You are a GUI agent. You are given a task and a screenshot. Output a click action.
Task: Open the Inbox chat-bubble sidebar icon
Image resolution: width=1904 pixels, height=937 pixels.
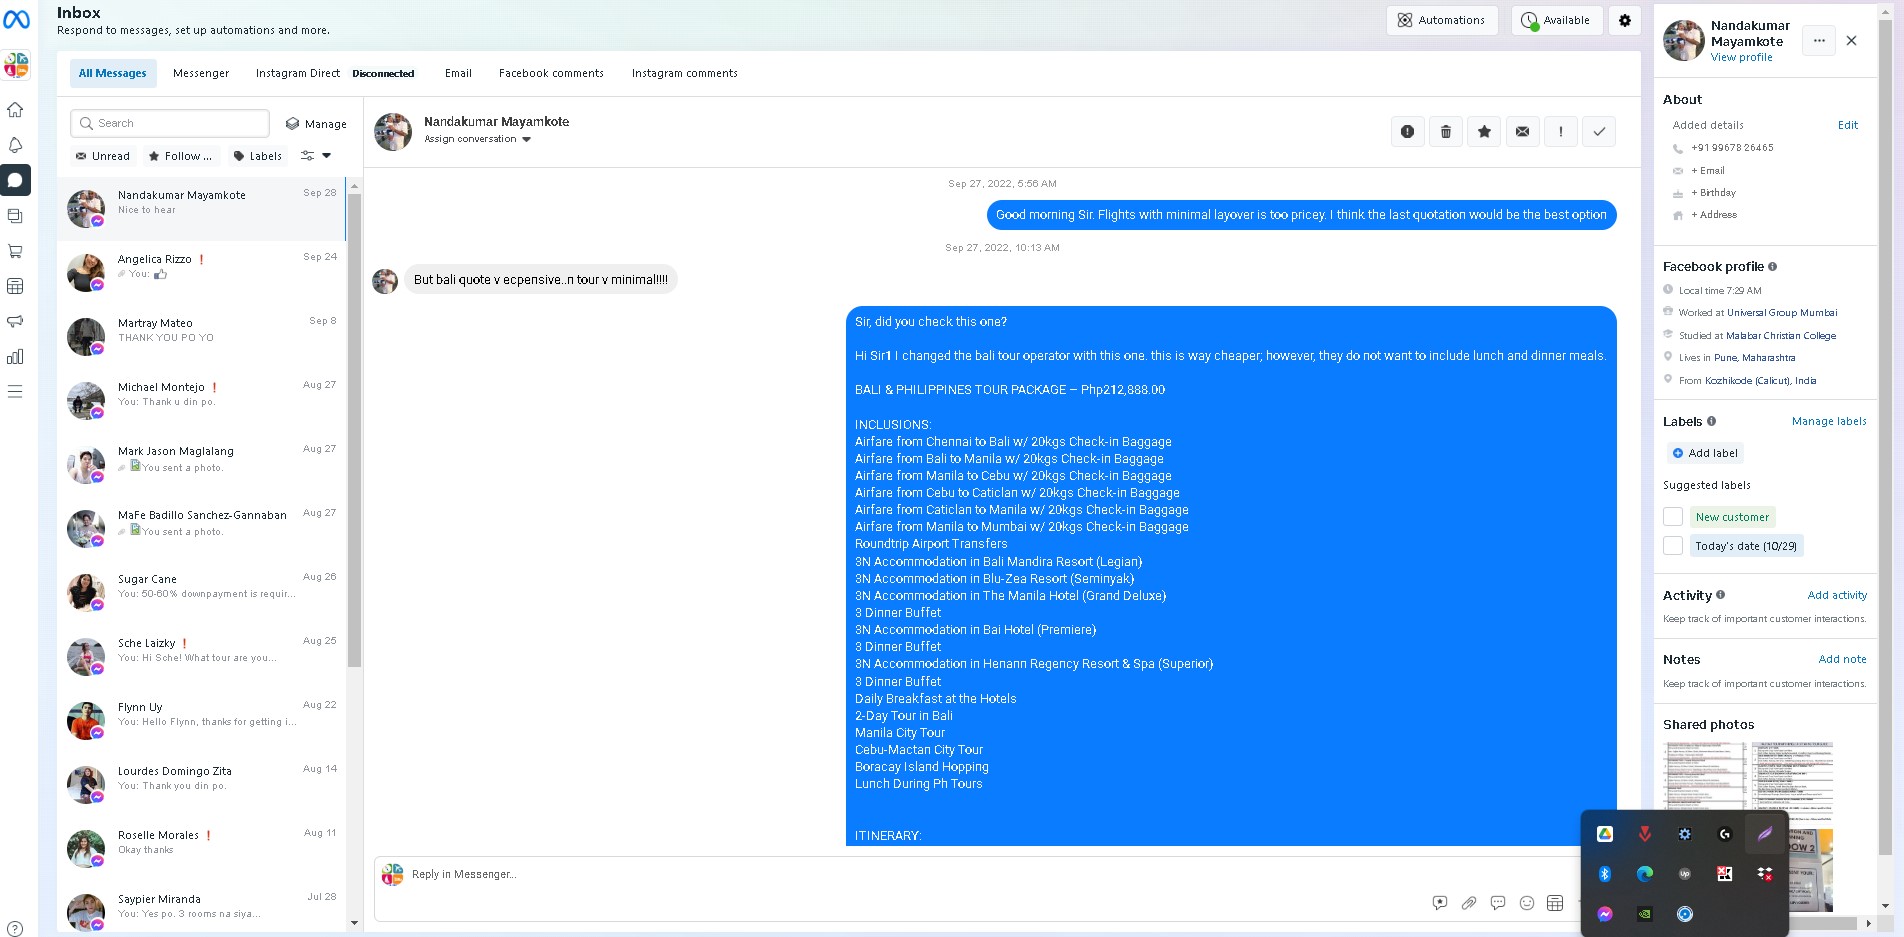(15, 180)
